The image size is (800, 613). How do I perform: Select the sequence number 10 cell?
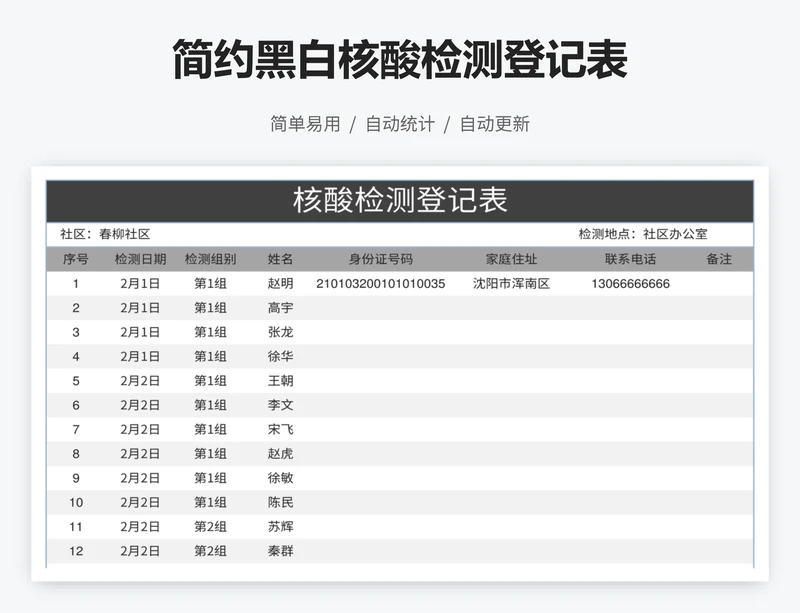(x=76, y=502)
